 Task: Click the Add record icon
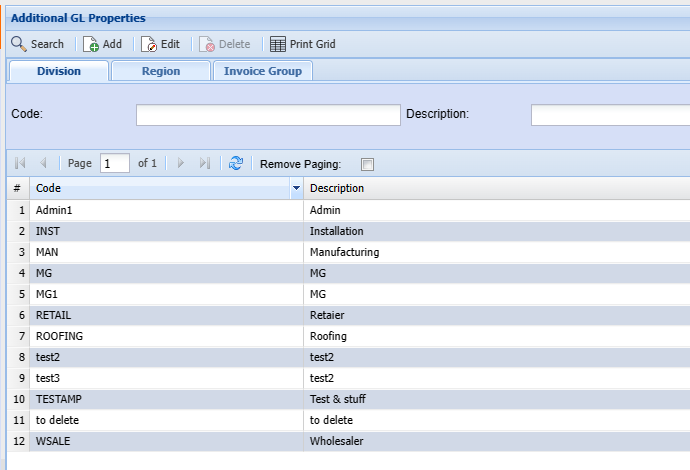click(x=91, y=44)
